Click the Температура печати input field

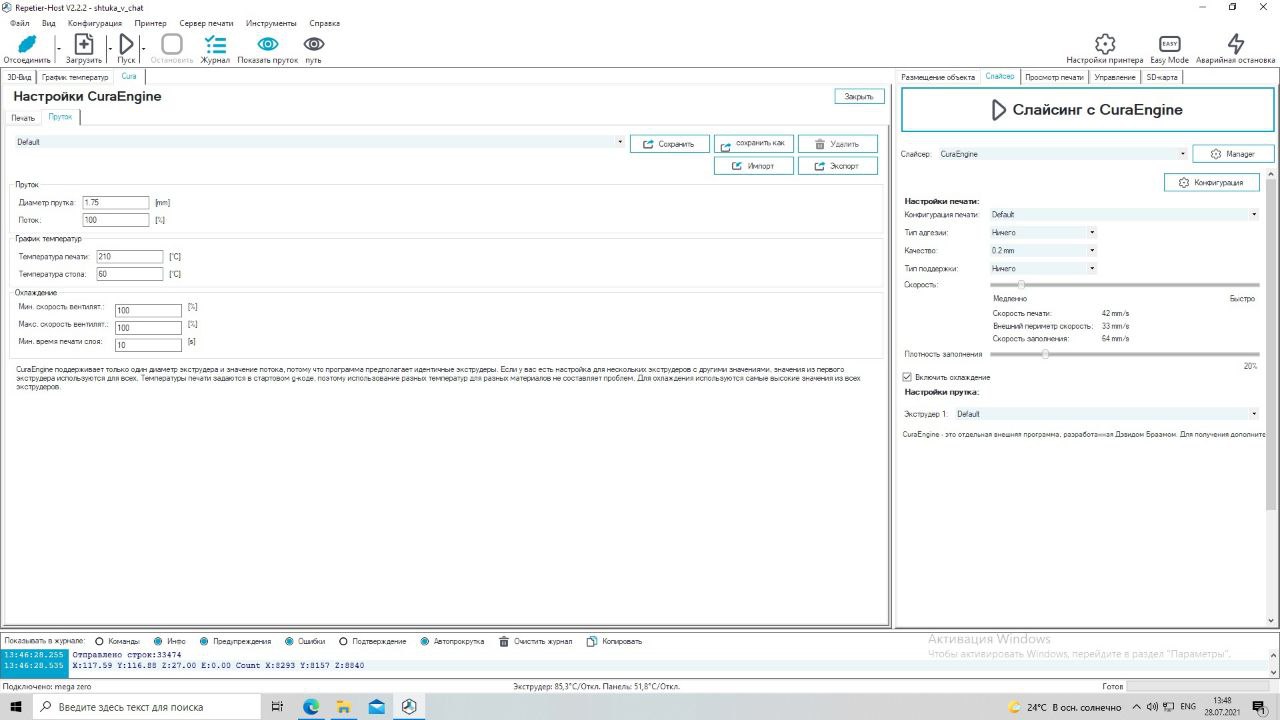pyautogui.click(x=129, y=257)
